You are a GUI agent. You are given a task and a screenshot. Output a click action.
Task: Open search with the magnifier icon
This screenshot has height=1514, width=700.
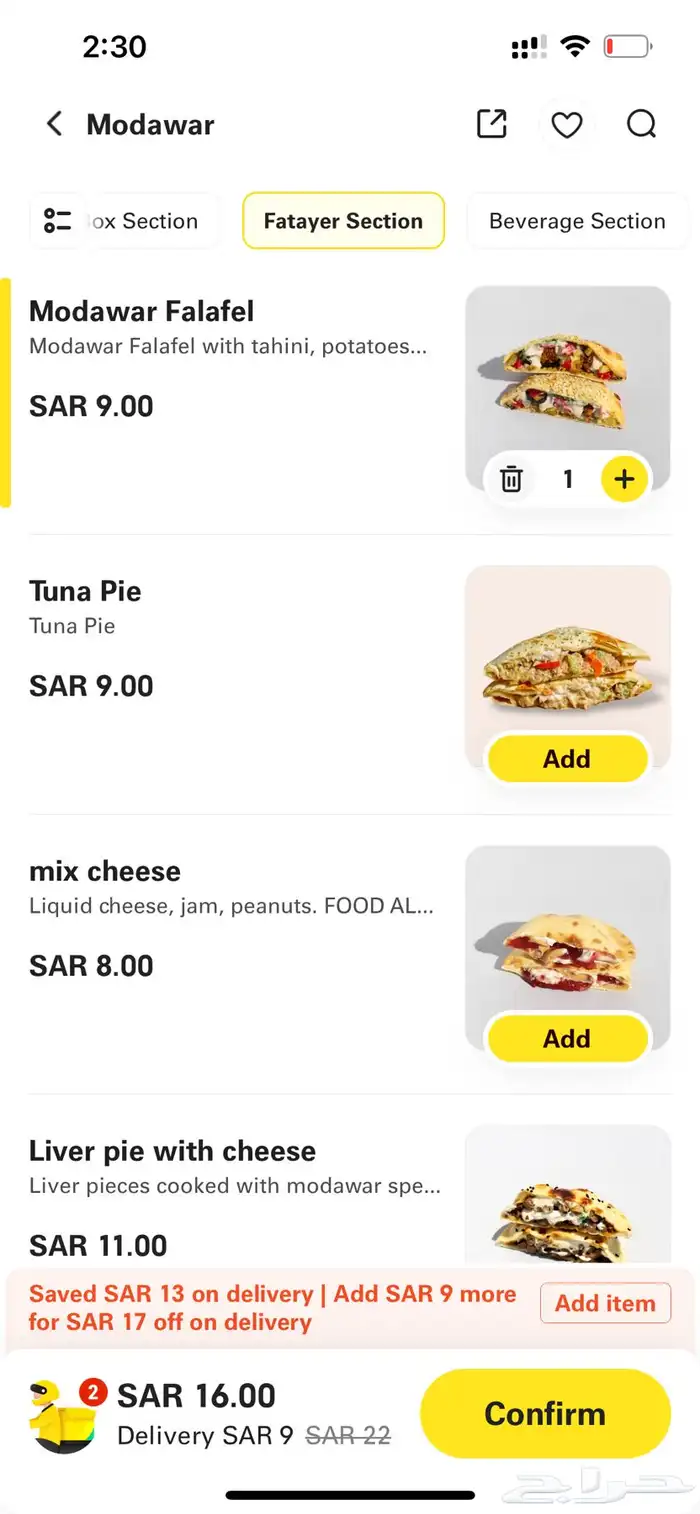click(x=641, y=125)
